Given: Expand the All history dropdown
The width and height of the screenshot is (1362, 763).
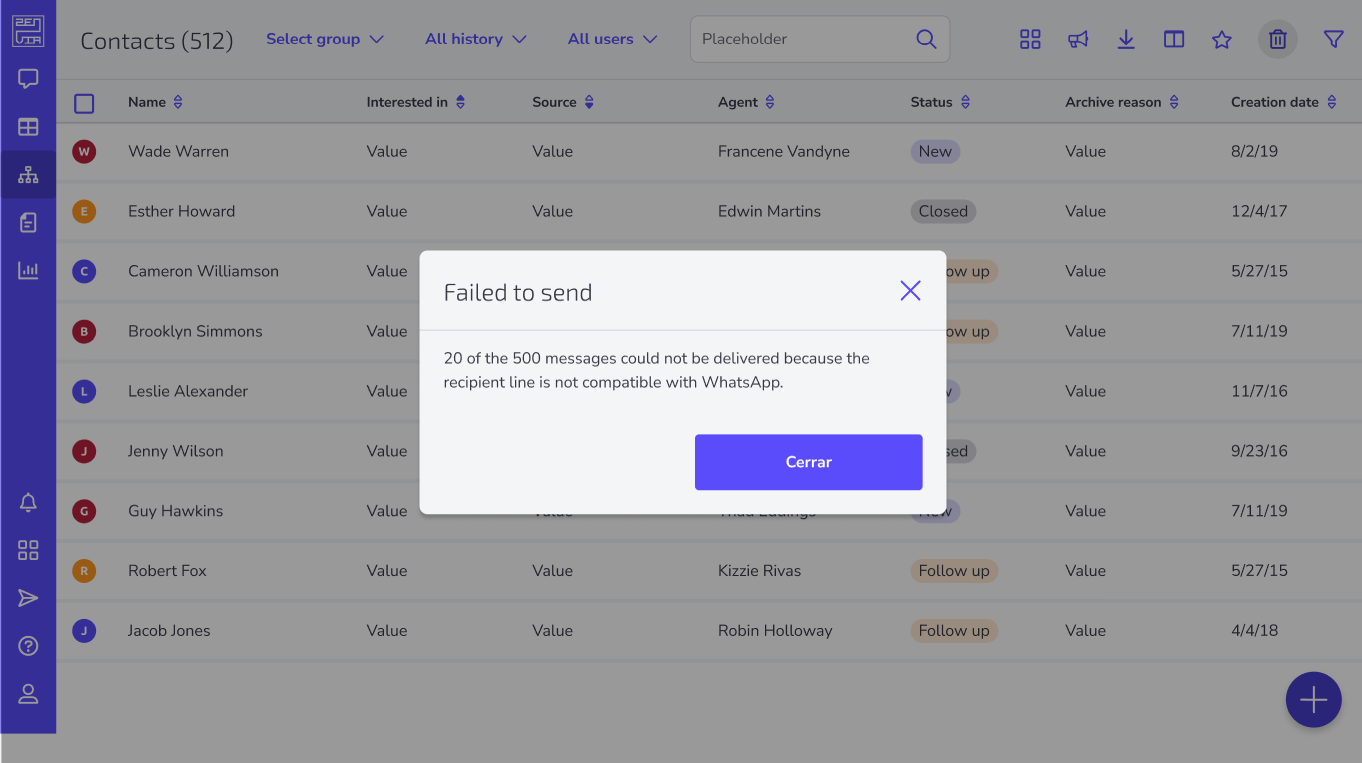Looking at the screenshot, I should pos(476,39).
